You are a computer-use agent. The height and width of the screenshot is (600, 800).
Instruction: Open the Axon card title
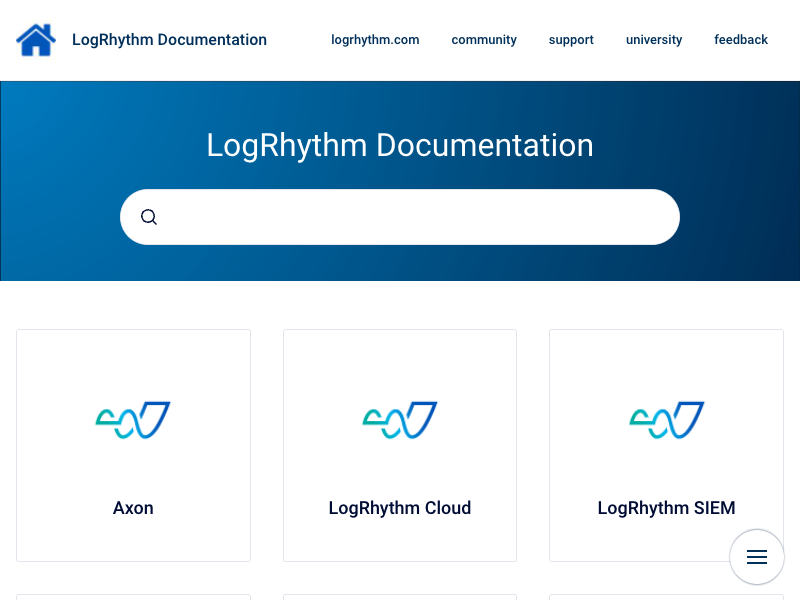(x=133, y=508)
